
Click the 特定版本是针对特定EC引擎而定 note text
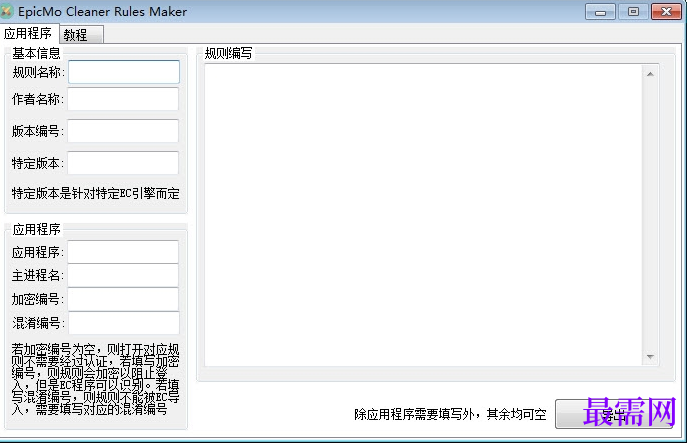(95, 193)
